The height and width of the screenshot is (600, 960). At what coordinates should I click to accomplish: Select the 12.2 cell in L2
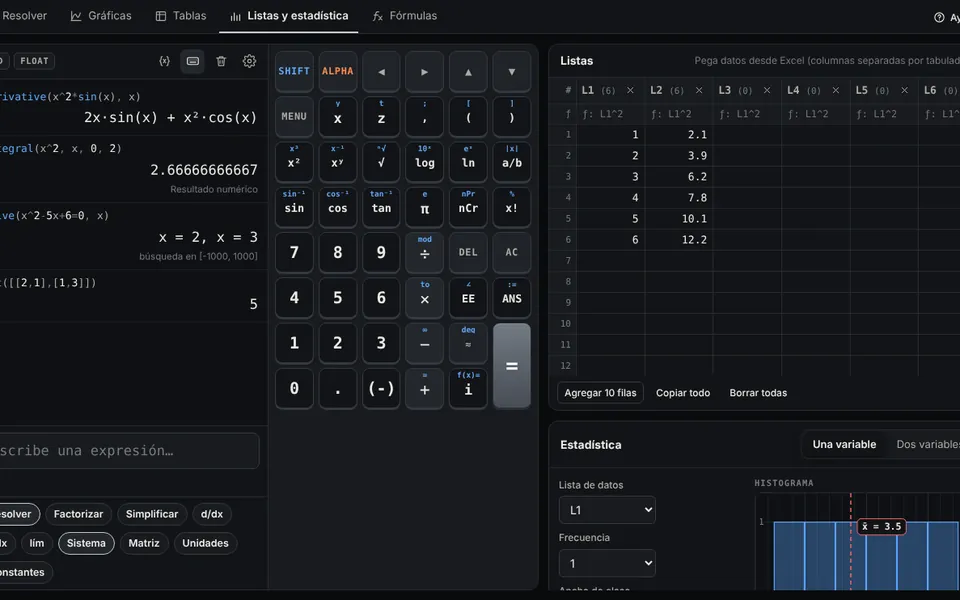coord(678,240)
